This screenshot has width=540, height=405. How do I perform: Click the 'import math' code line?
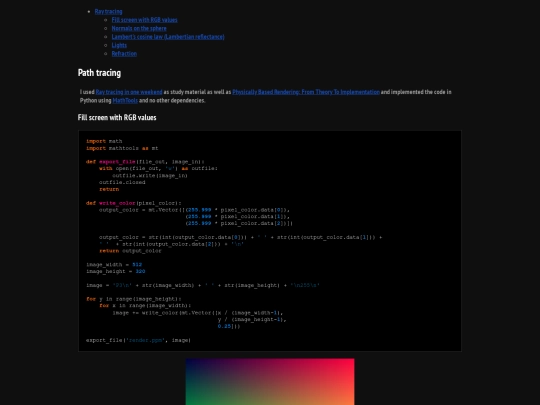(x=104, y=141)
